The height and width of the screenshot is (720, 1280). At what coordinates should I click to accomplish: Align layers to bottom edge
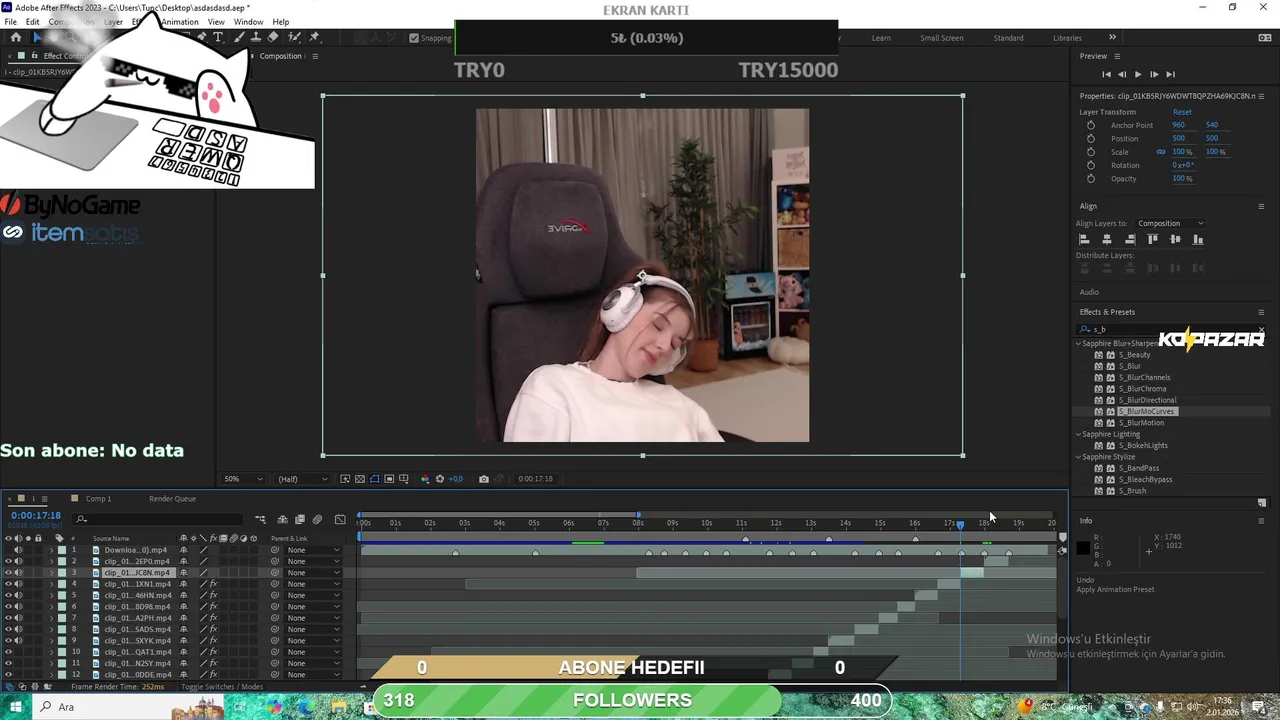coord(1198,240)
